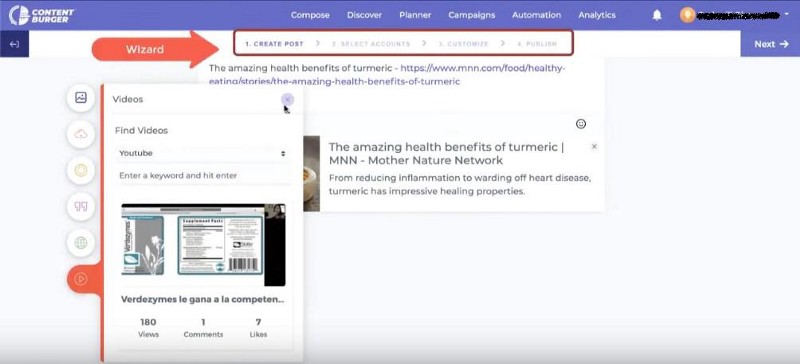Go to step 3 Customize
Viewport: 800px width, 364px height.
click(463, 44)
